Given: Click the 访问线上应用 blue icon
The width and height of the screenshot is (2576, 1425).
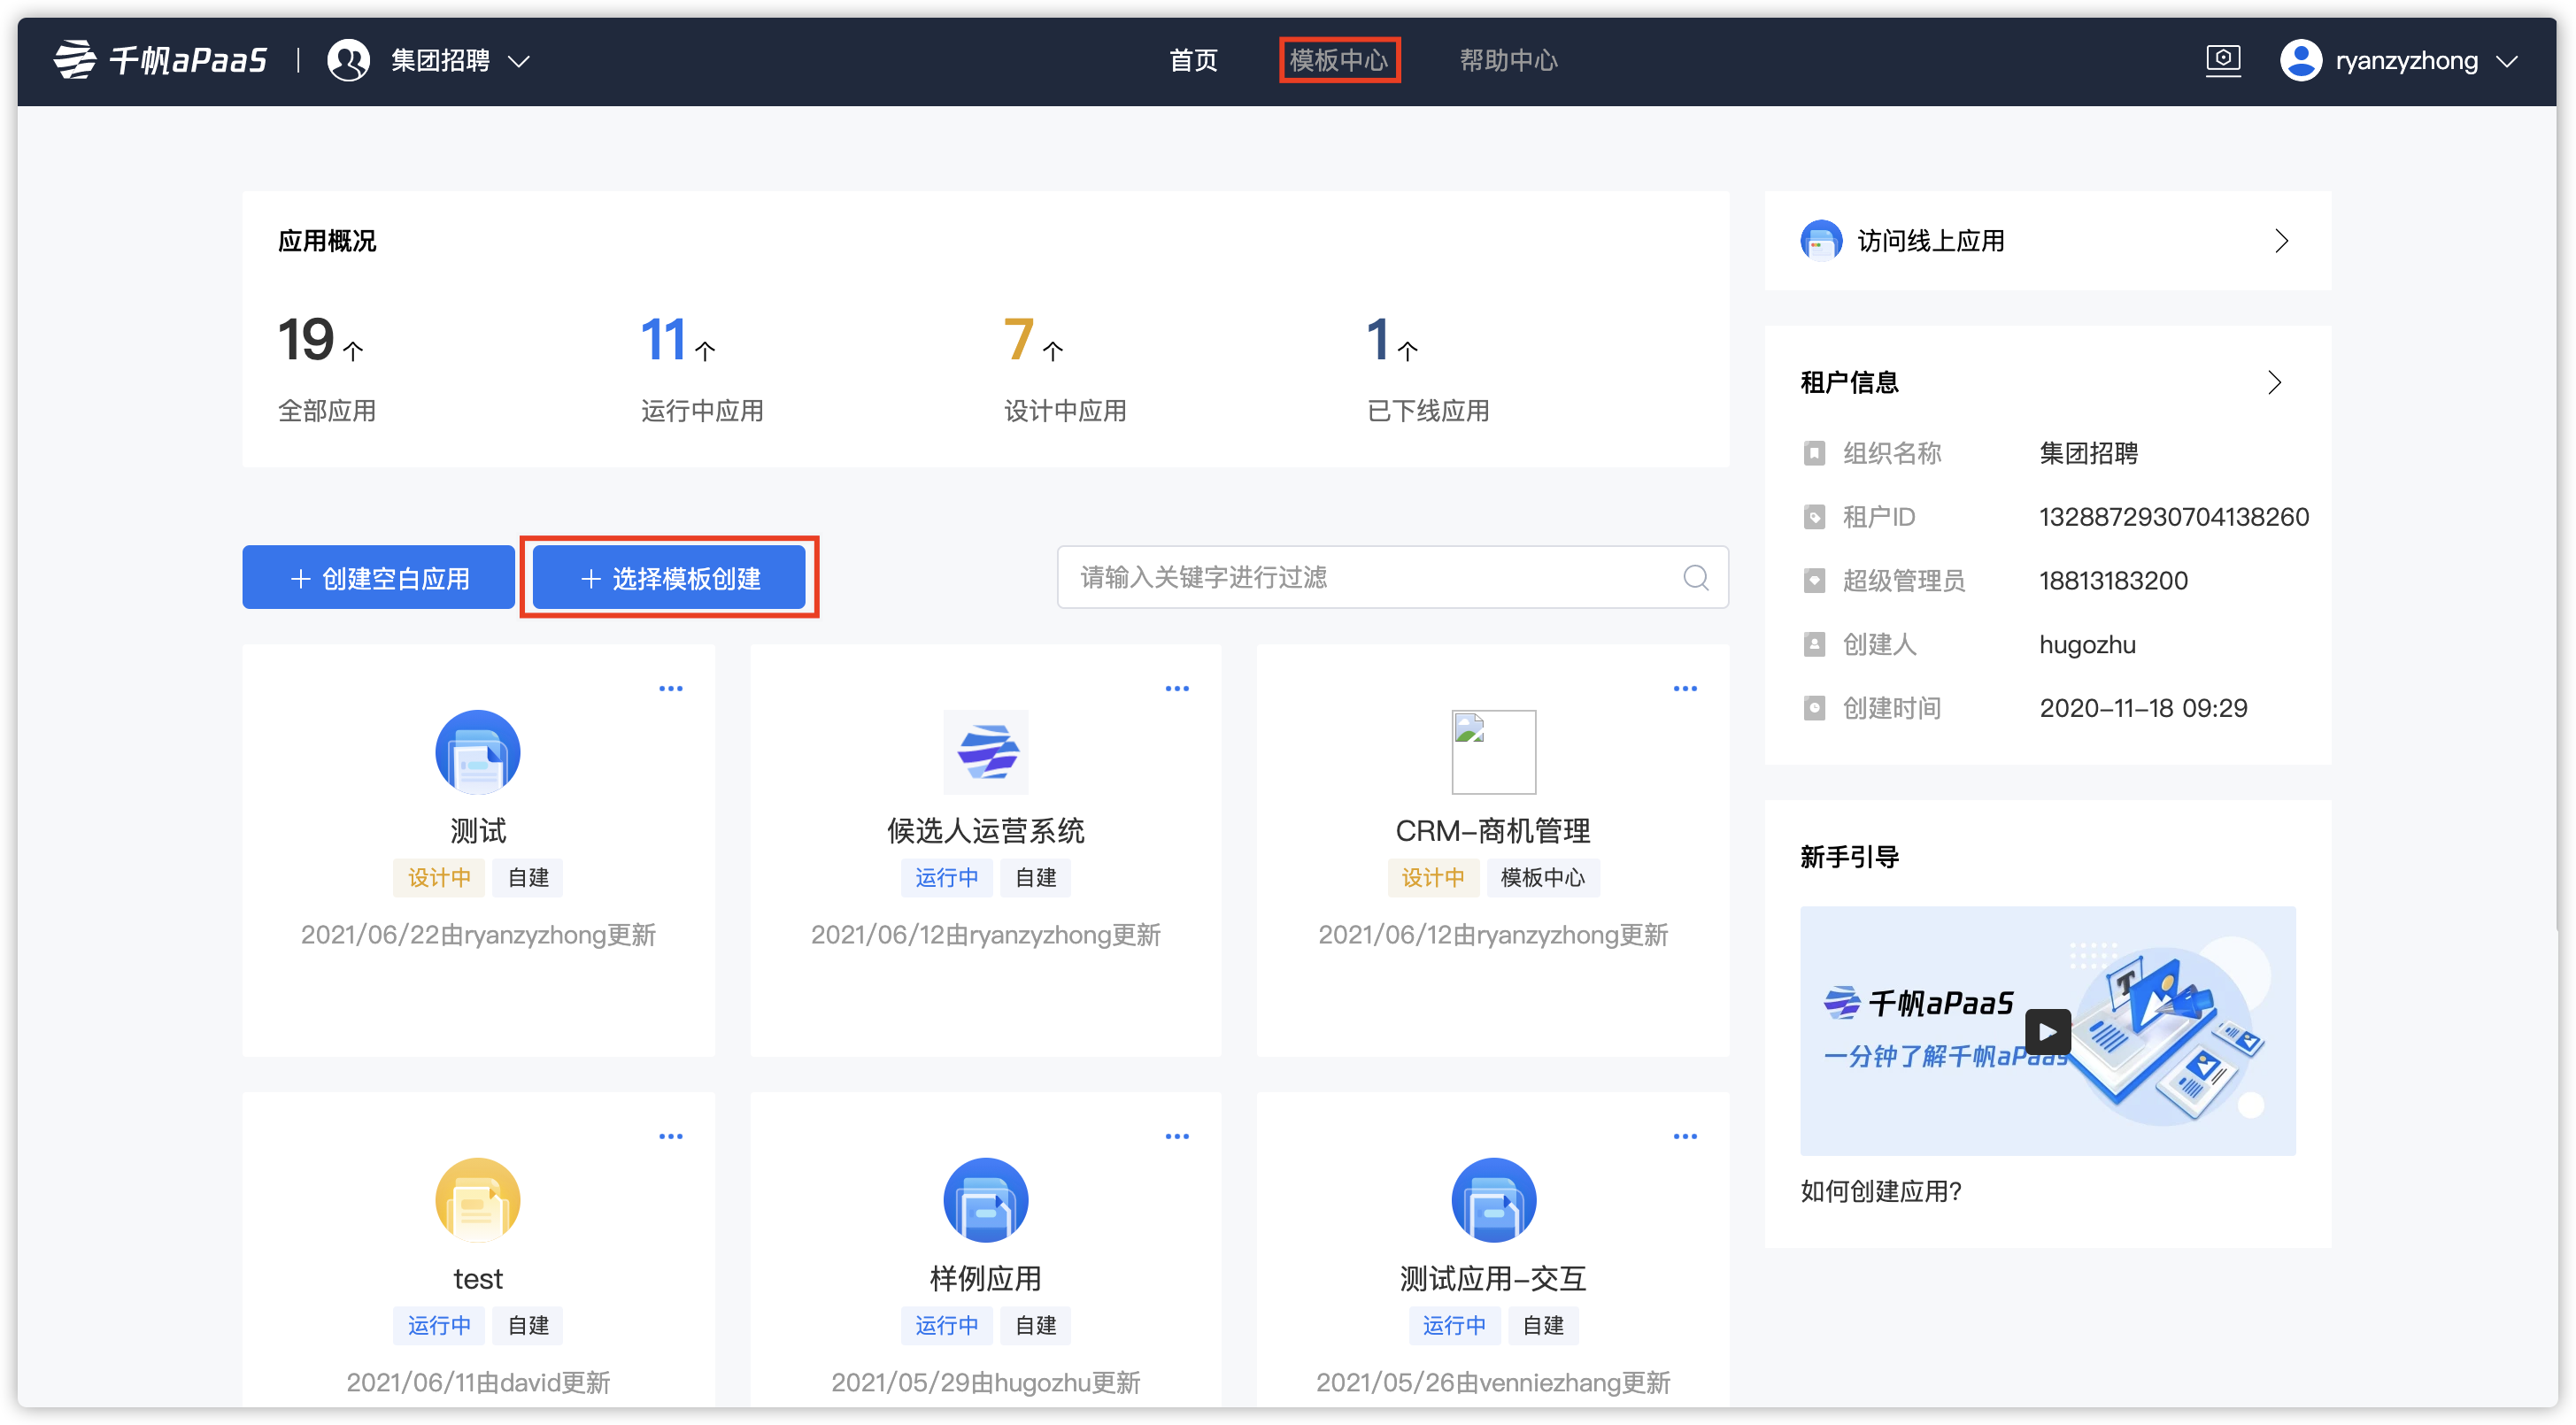Looking at the screenshot, I should (x=1820, y=241).
